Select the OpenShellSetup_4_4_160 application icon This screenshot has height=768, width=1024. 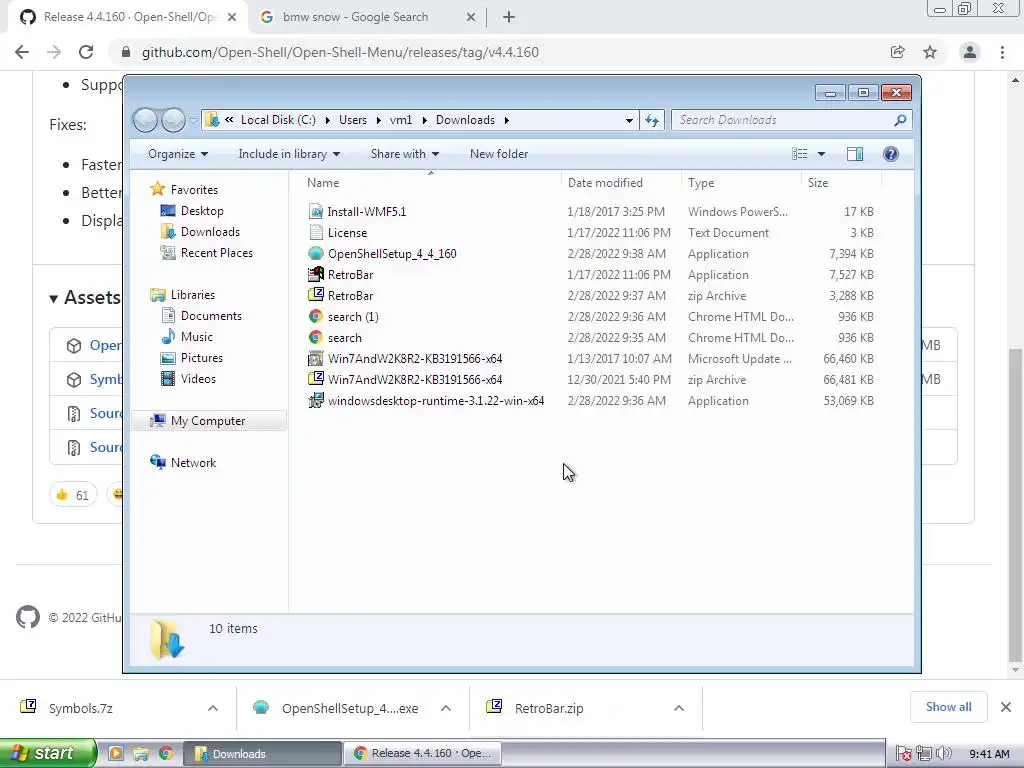tap(316, 253)
